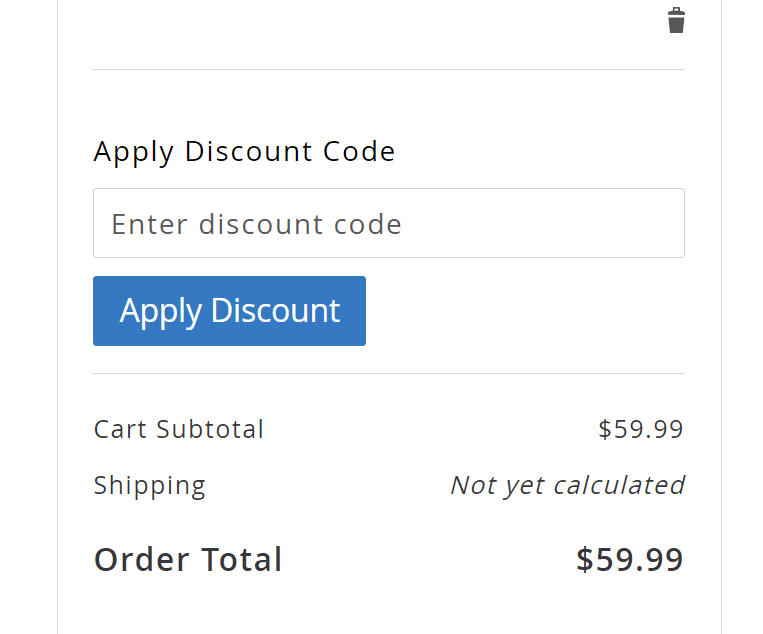Click the italic Not yet calculated text

tap(567, 486)
